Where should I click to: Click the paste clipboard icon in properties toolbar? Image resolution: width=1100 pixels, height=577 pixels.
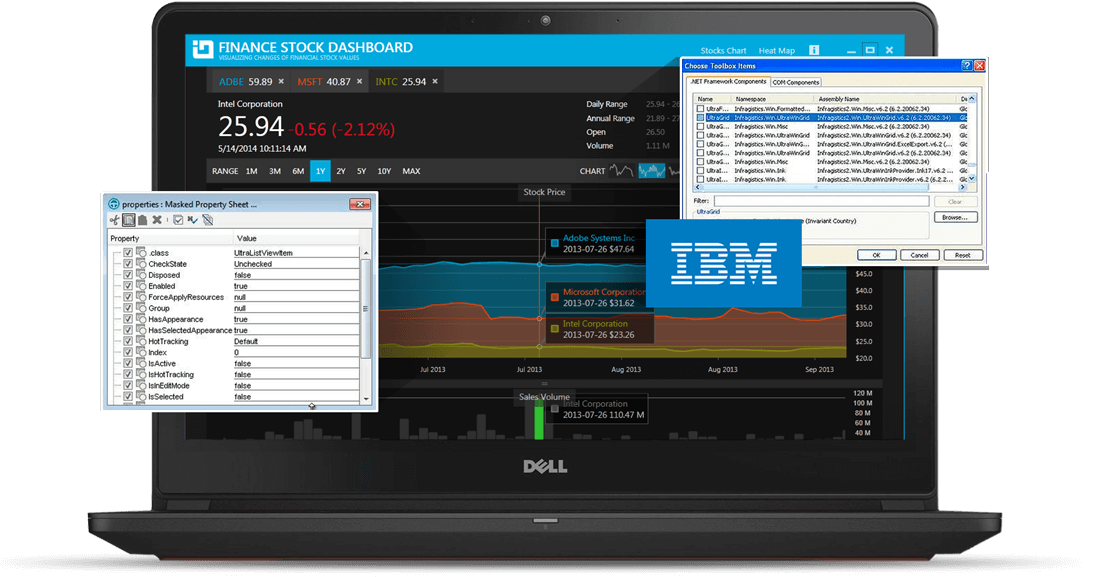(142, 220)
